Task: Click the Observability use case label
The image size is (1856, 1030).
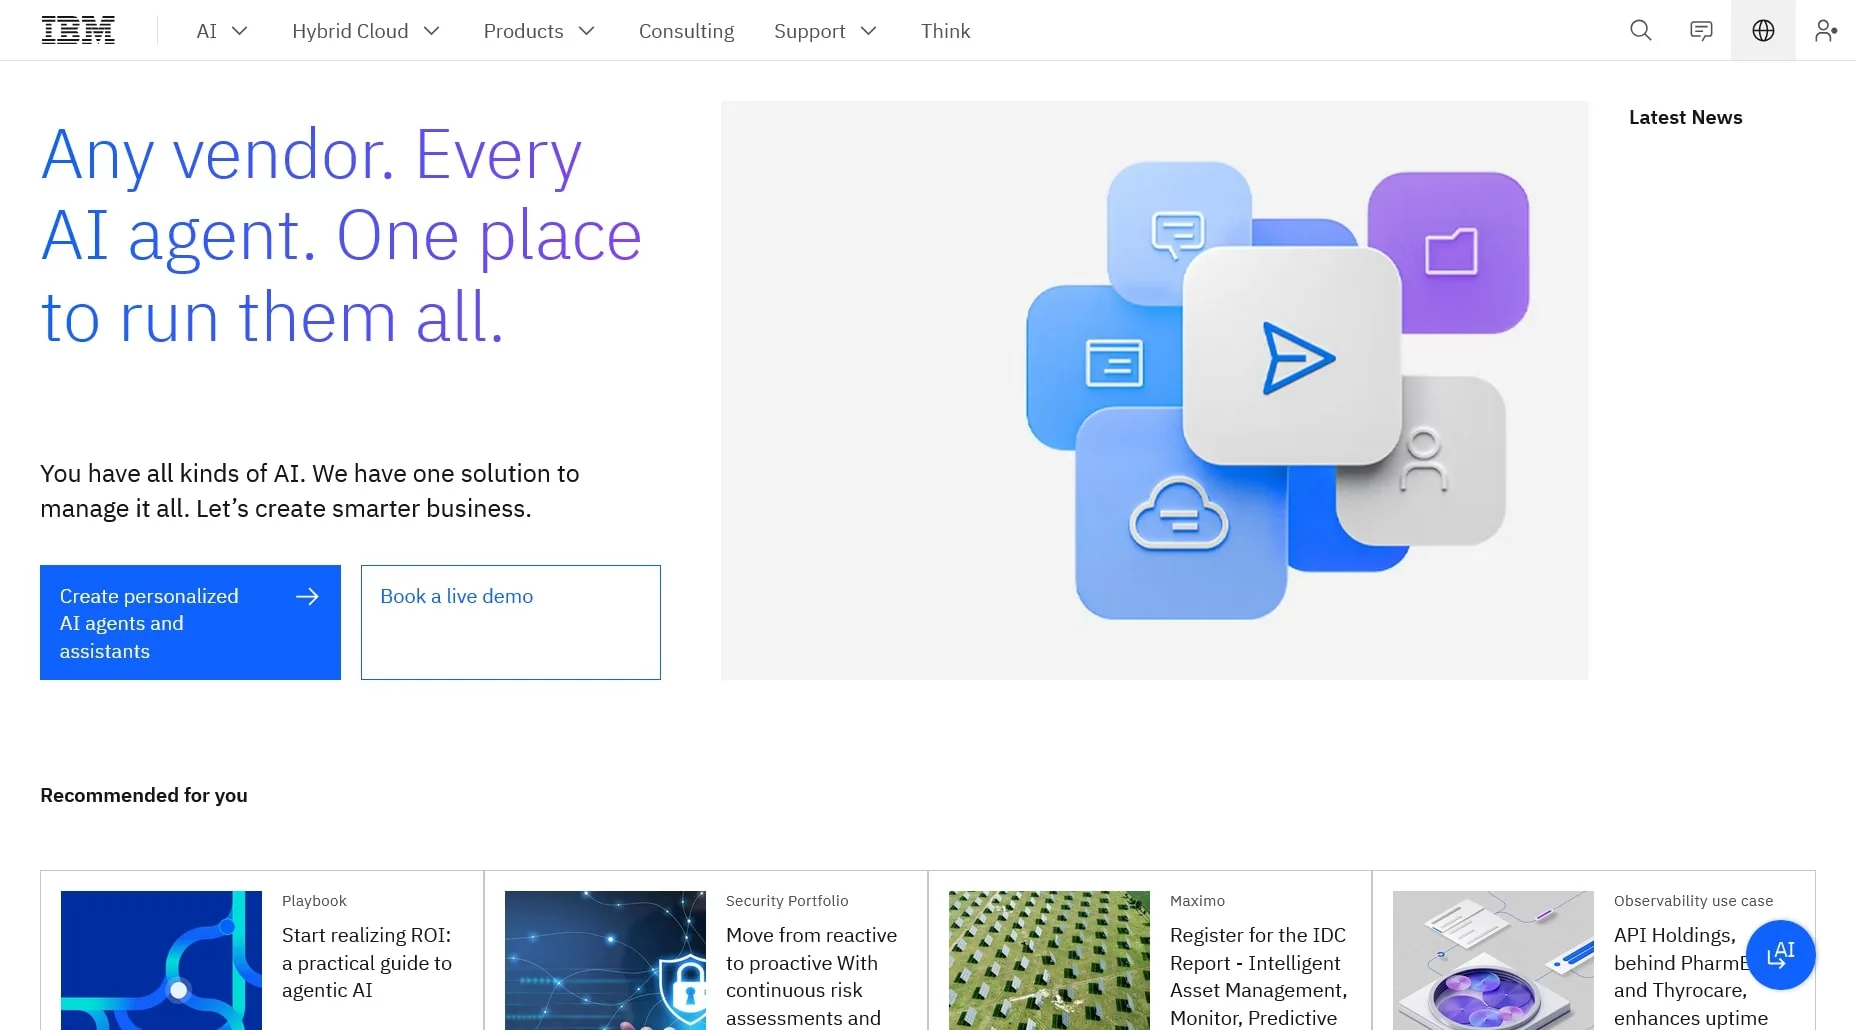Action: coord(1693,901)
